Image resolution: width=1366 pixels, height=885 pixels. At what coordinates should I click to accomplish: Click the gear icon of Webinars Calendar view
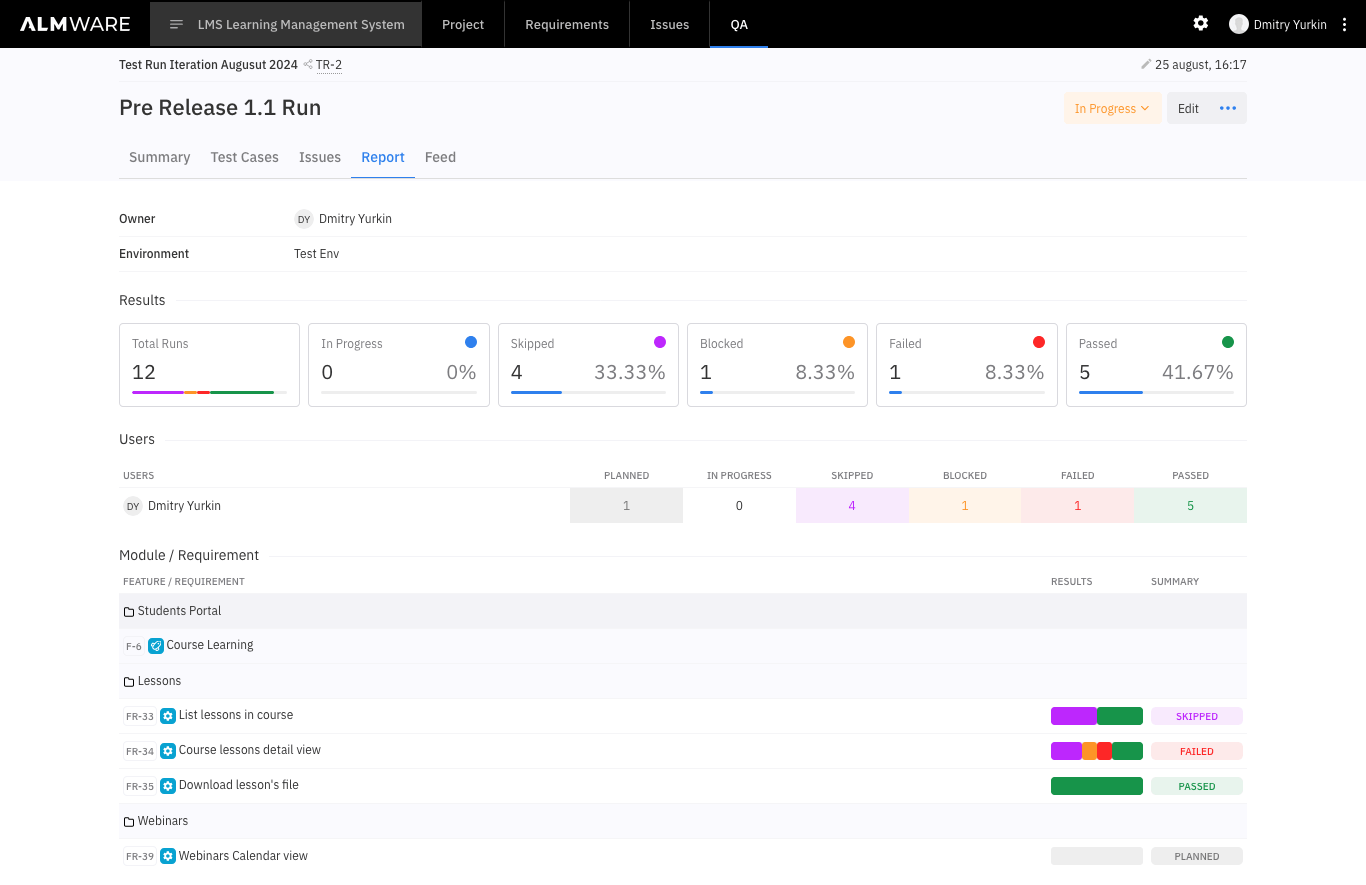(168, 856)
